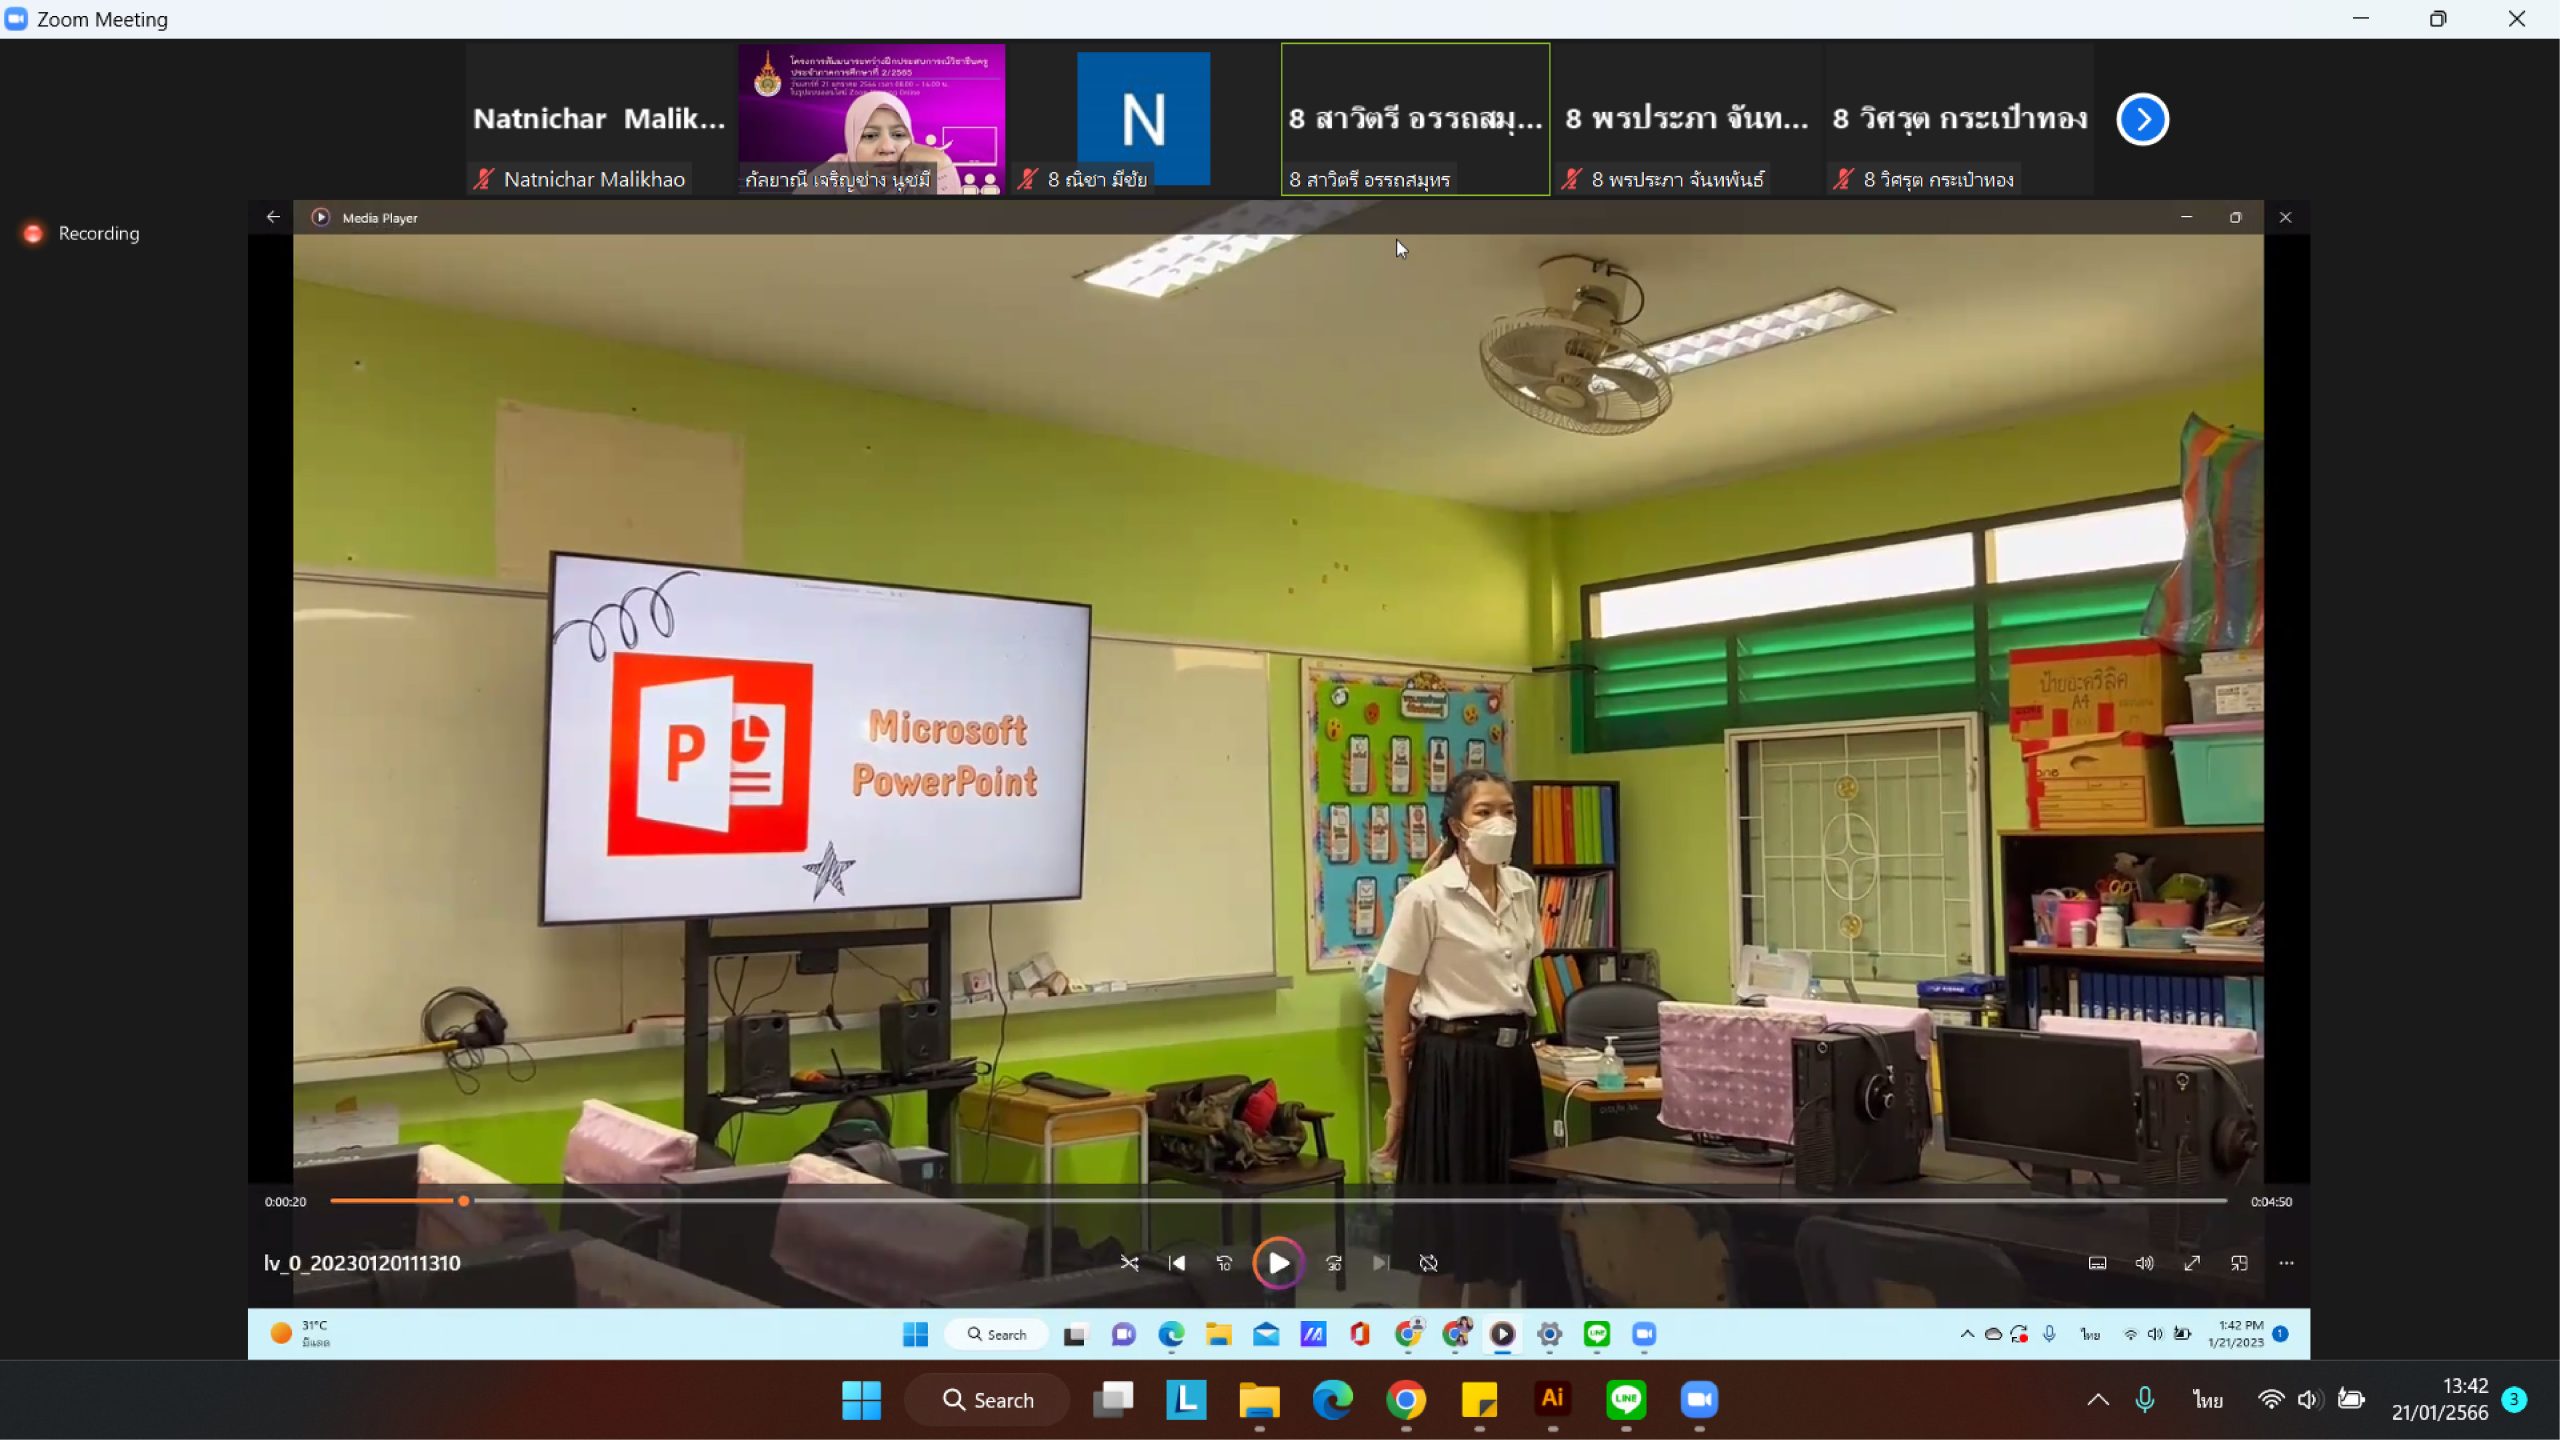2560x1440 pixels.
Task: Open clock showing 13:42 21/01/2566
Action: click(2440, 1400)
